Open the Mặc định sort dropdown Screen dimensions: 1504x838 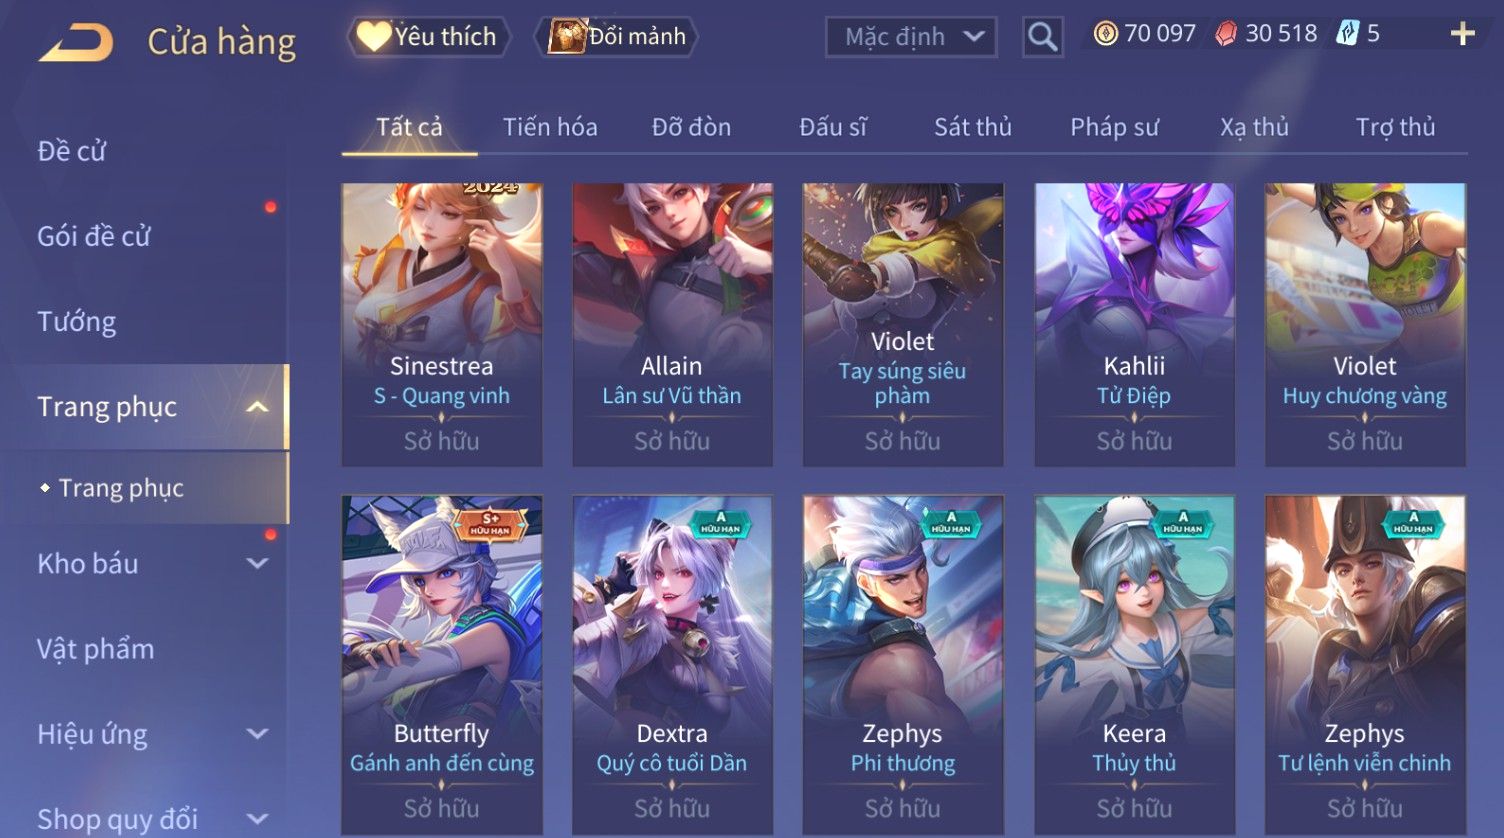[911, 37]
